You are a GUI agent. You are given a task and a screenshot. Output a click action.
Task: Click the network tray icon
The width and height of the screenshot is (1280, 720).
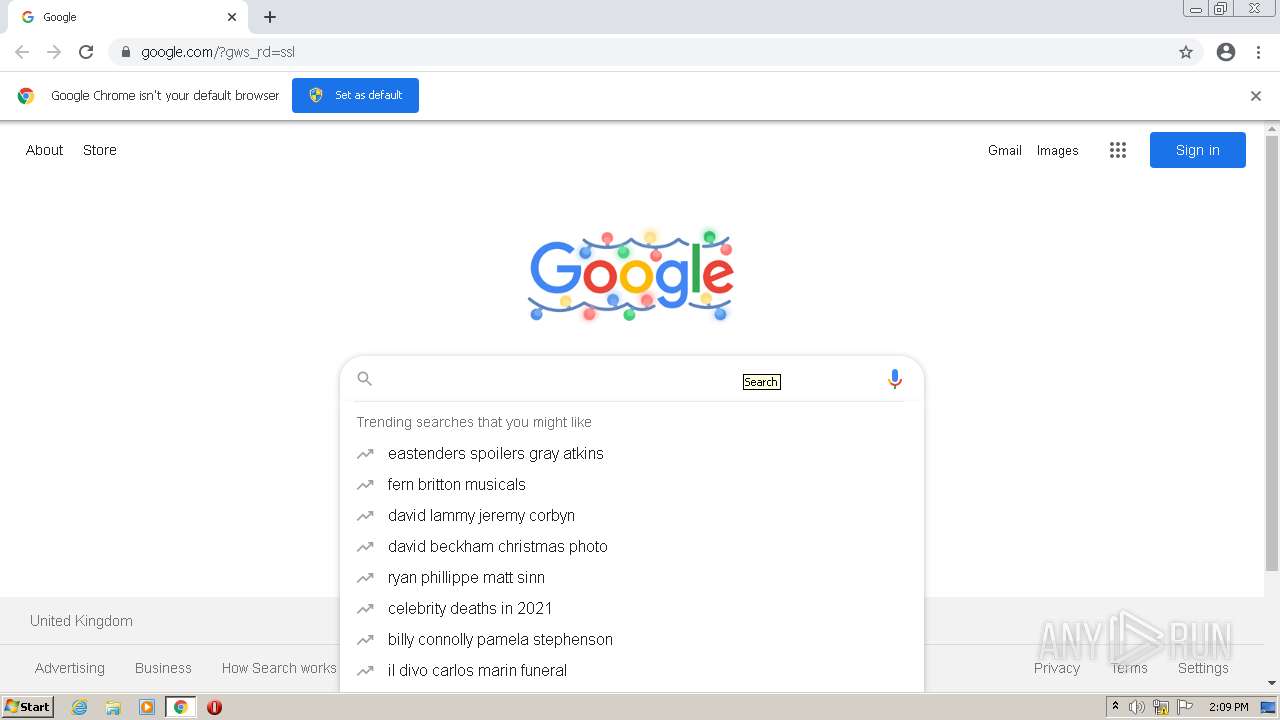pos(1161,707)
